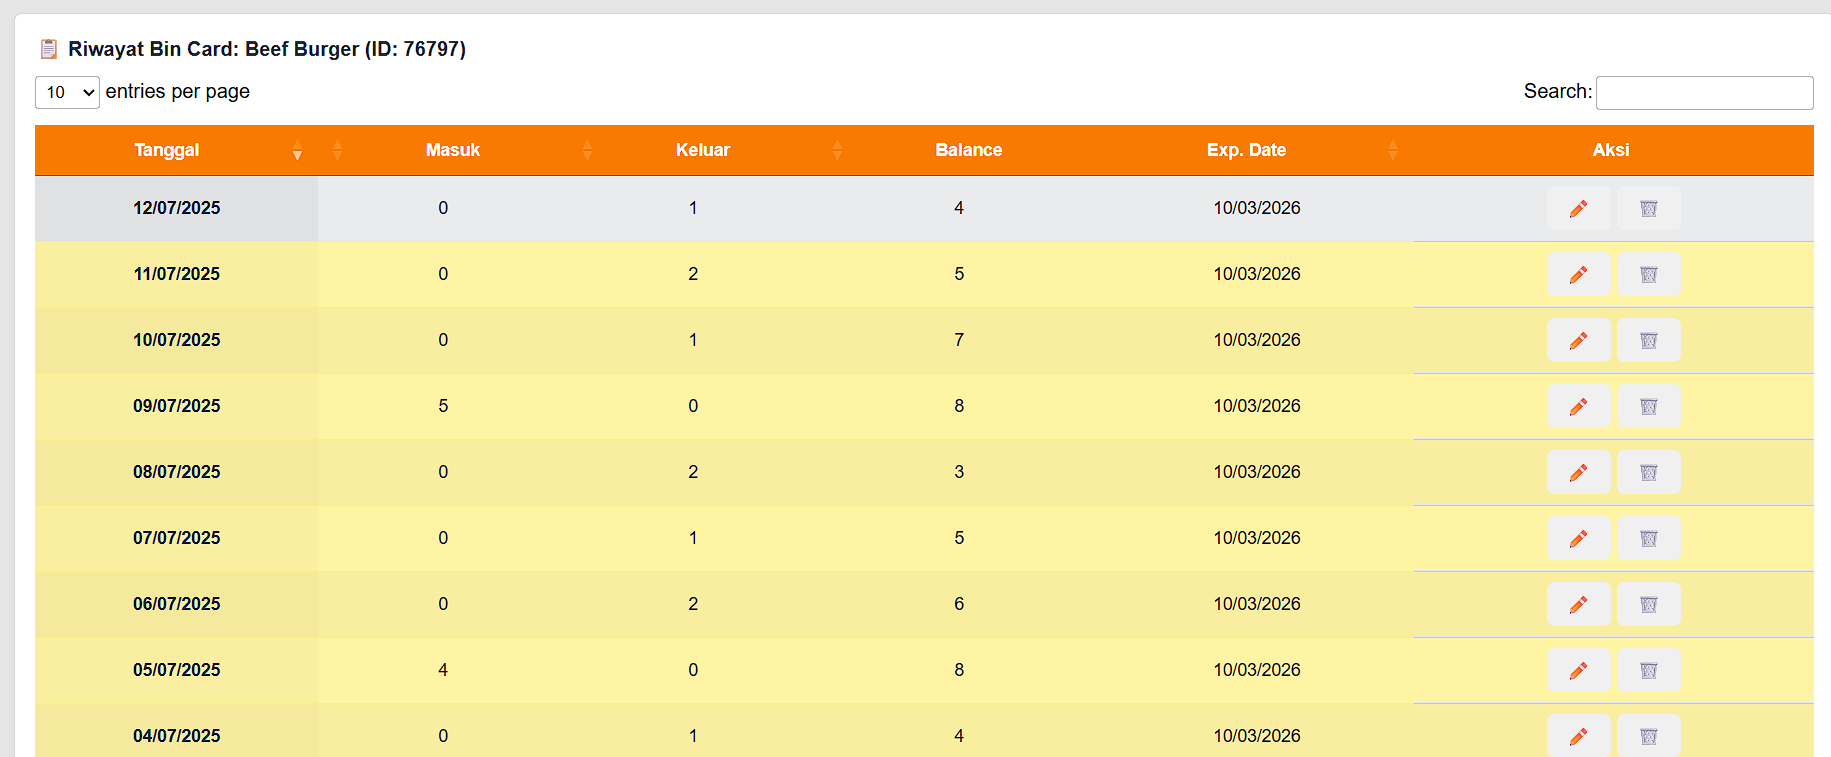Edit the 07/07/2025 entry with pencil icon
The width and height of the screenshot is (1831, 757).
click(1578, 538)
